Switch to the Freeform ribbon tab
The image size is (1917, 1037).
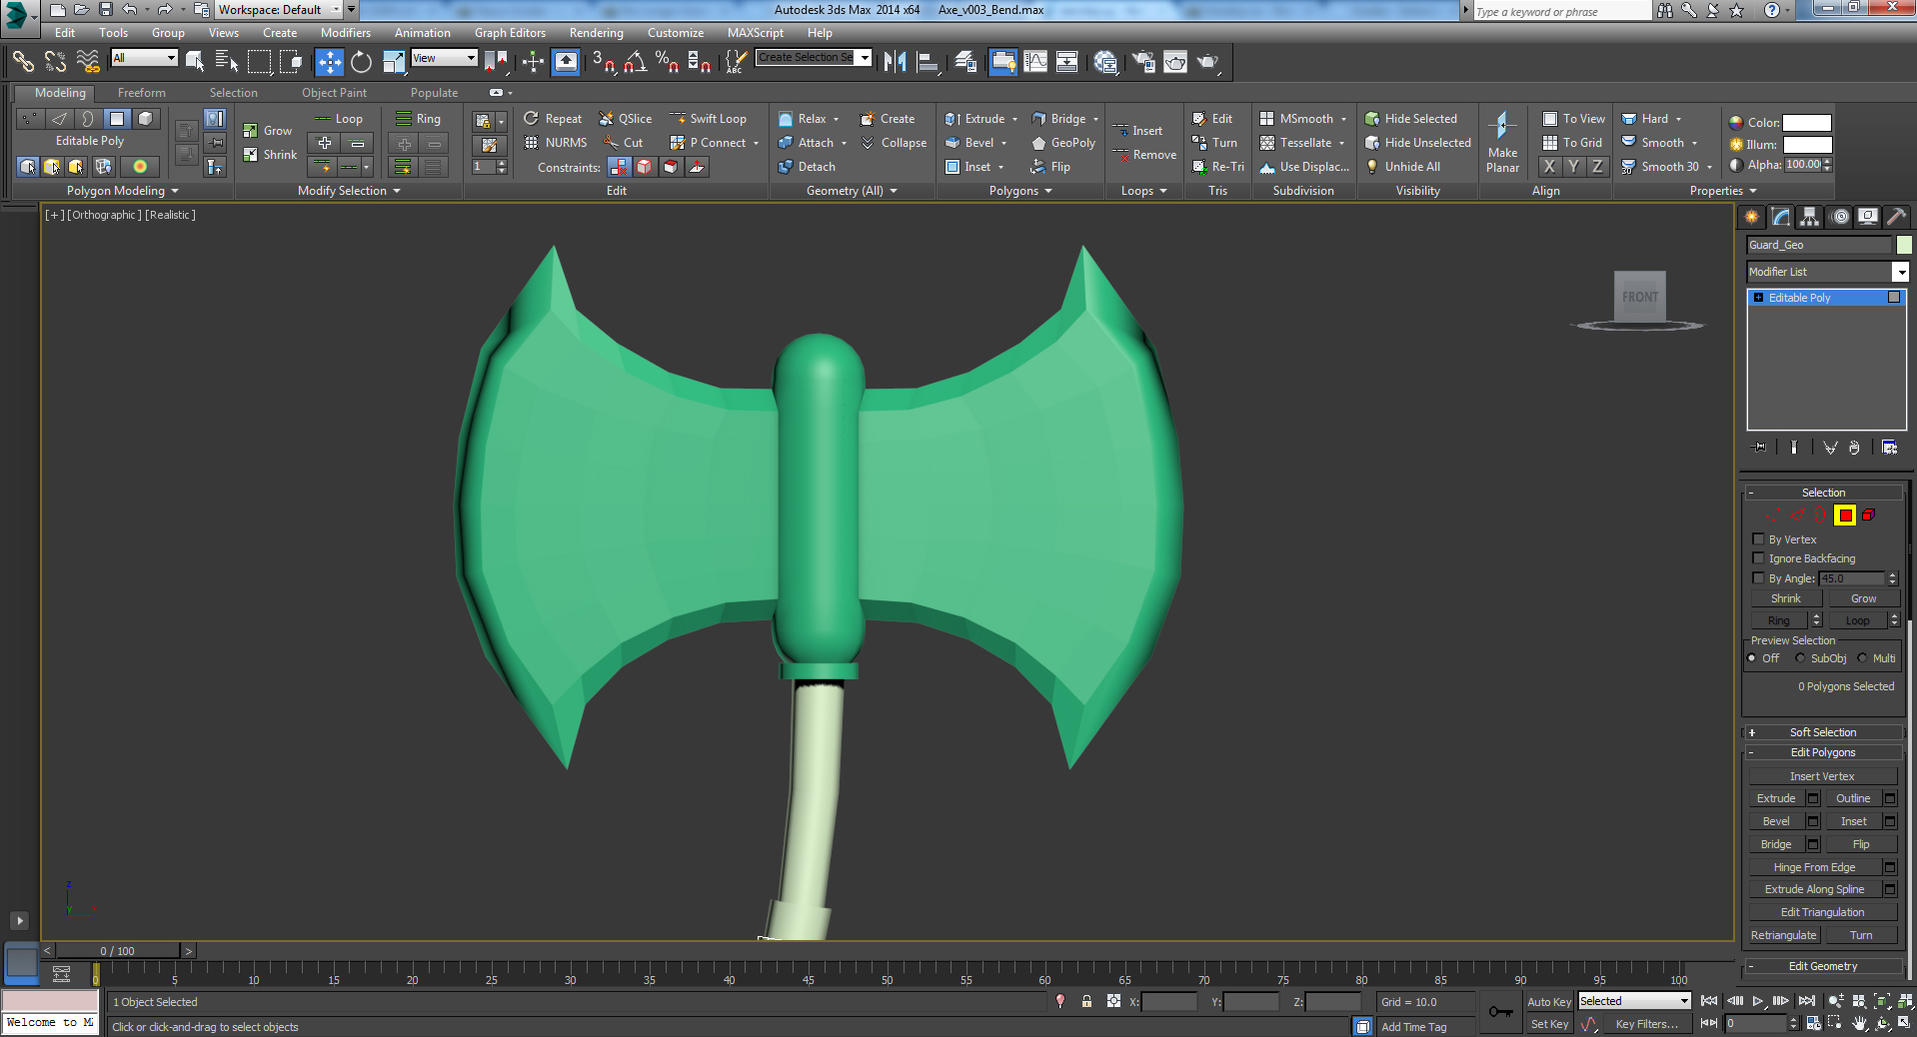pyautogui.click(x=141, y=92)
